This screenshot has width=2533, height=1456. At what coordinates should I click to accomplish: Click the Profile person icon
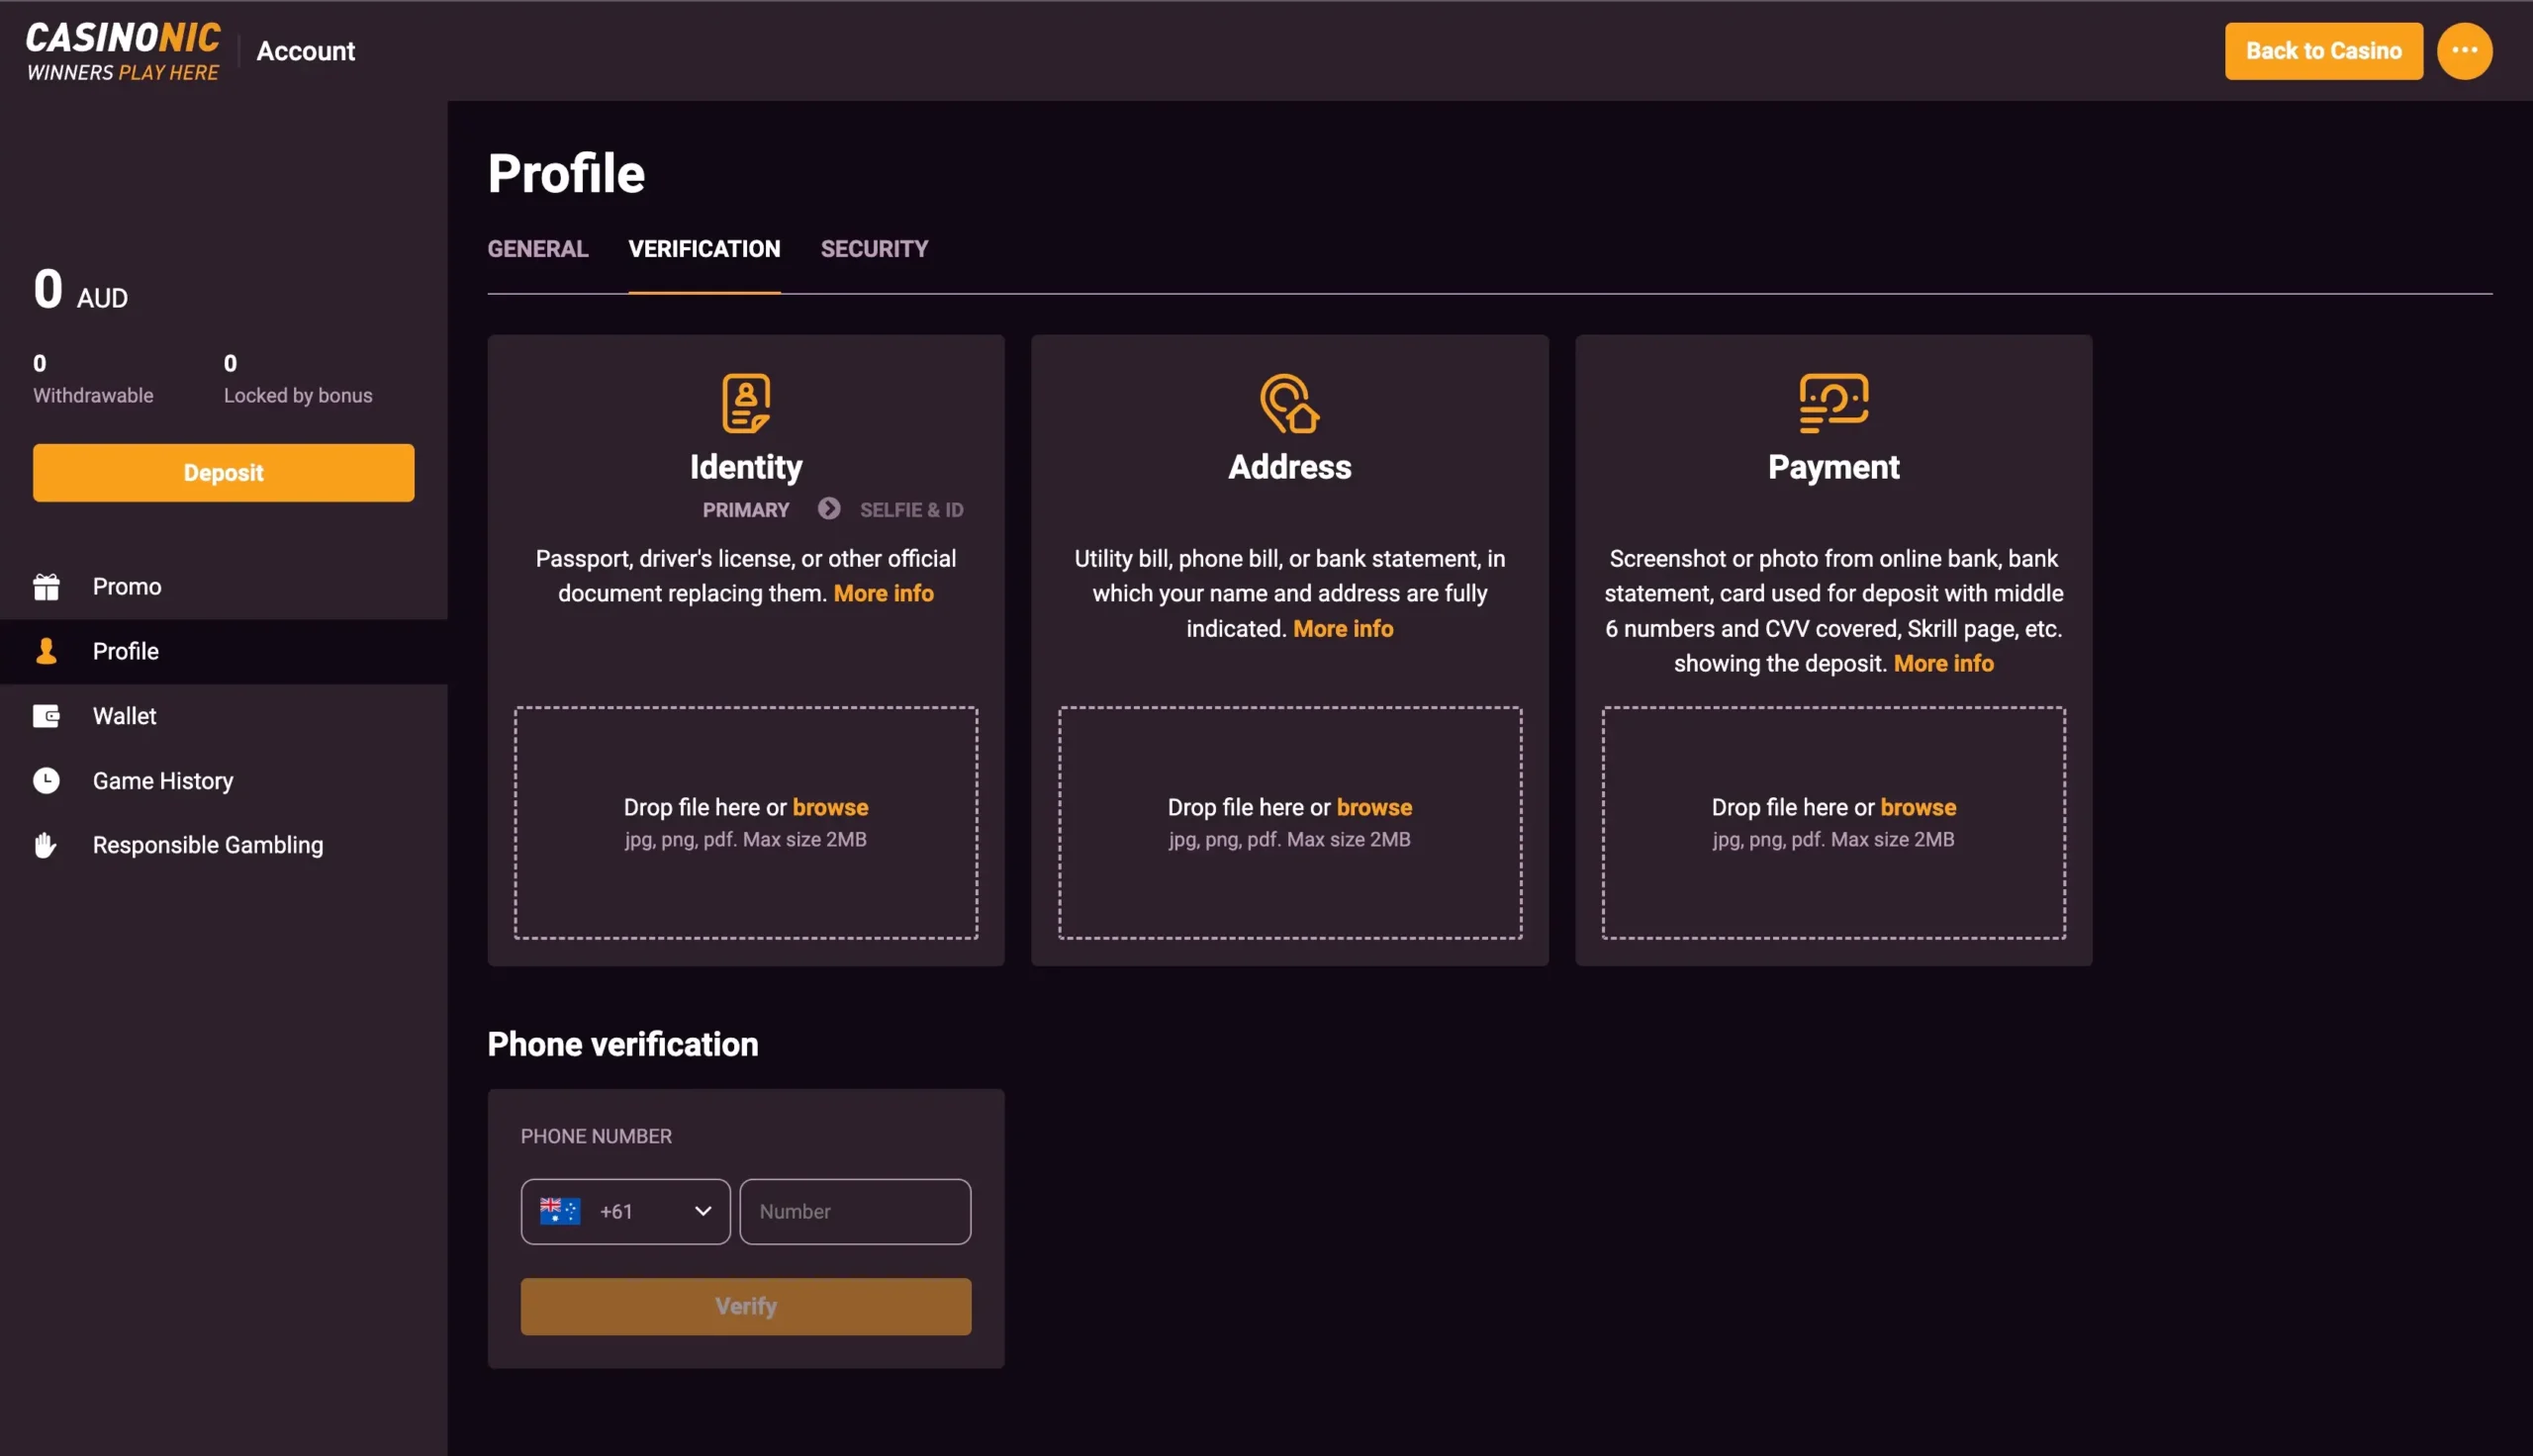pyautogui.click(x=46, y=651)
